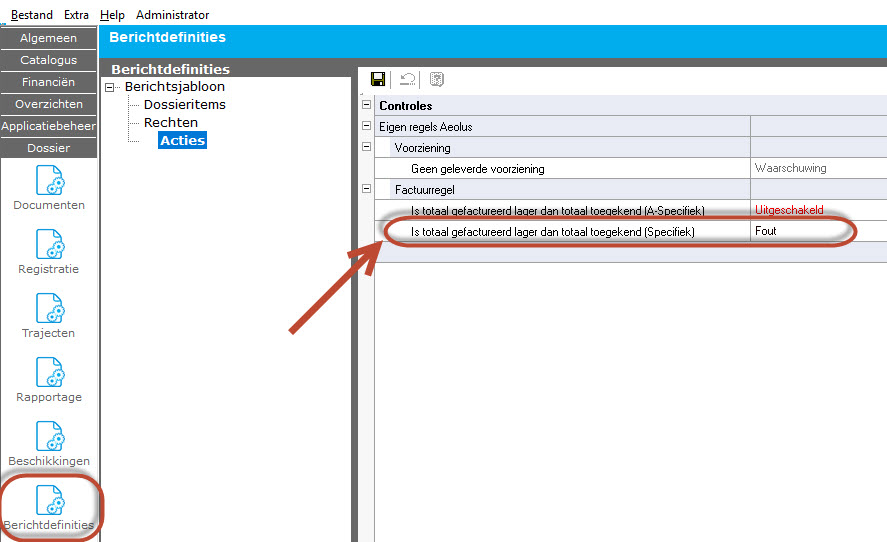Click the Fout value for Specifiek rule

(x=766, y=231)
